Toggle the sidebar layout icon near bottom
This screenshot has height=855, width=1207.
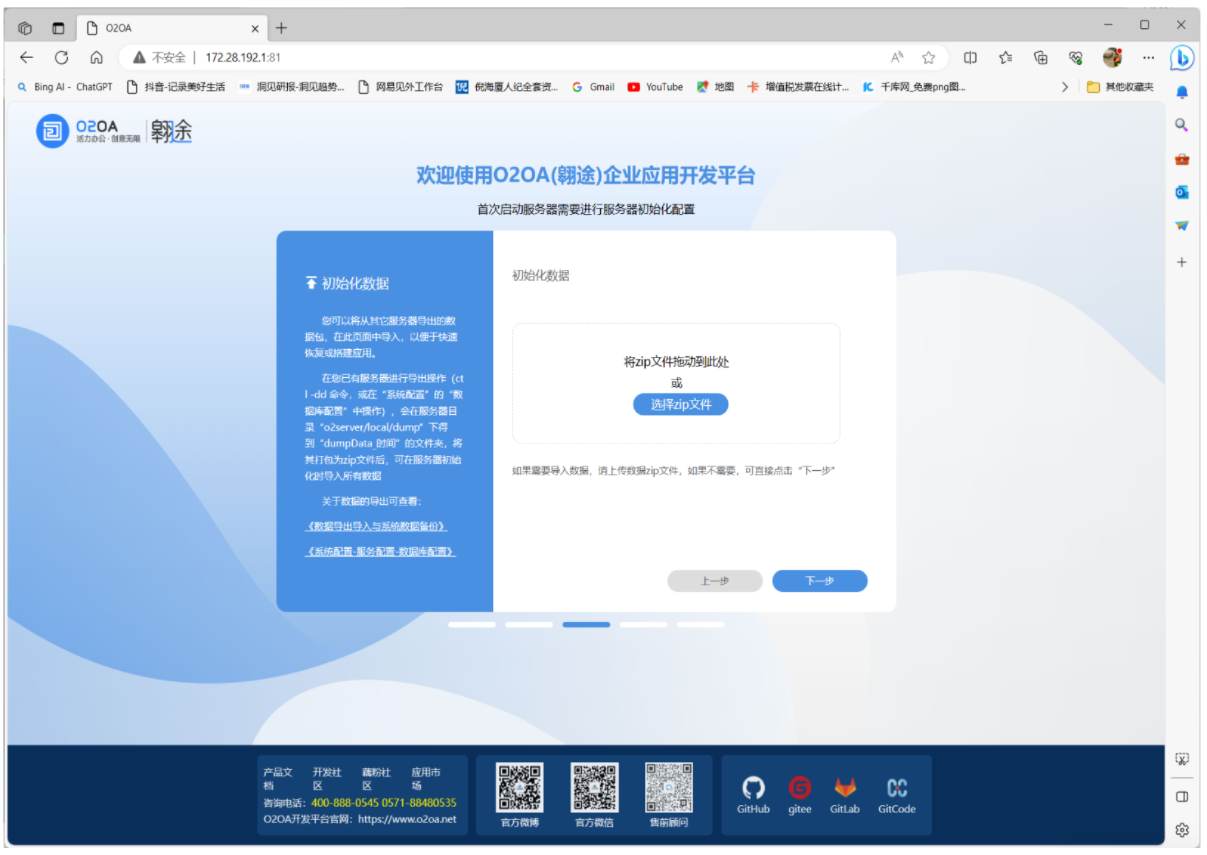[x=1182, y=797]
